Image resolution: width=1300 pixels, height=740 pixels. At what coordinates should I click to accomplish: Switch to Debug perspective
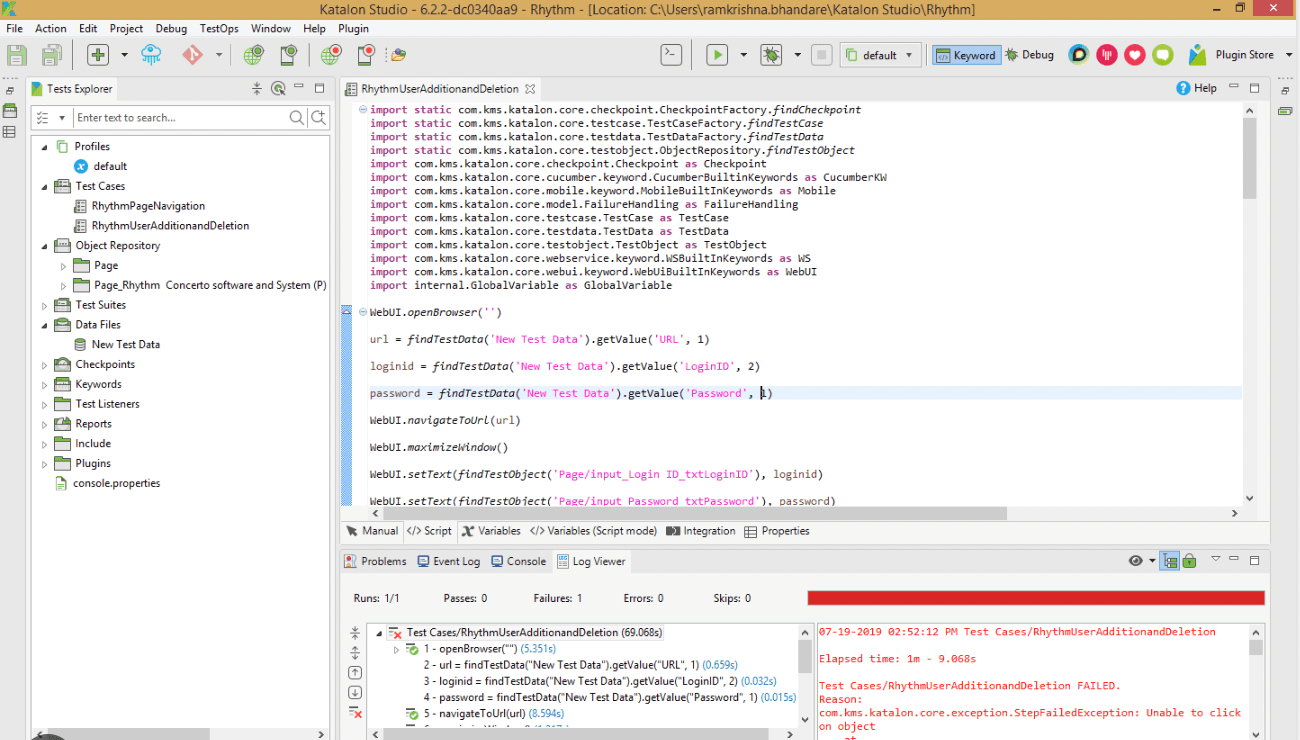point(1029,55)
